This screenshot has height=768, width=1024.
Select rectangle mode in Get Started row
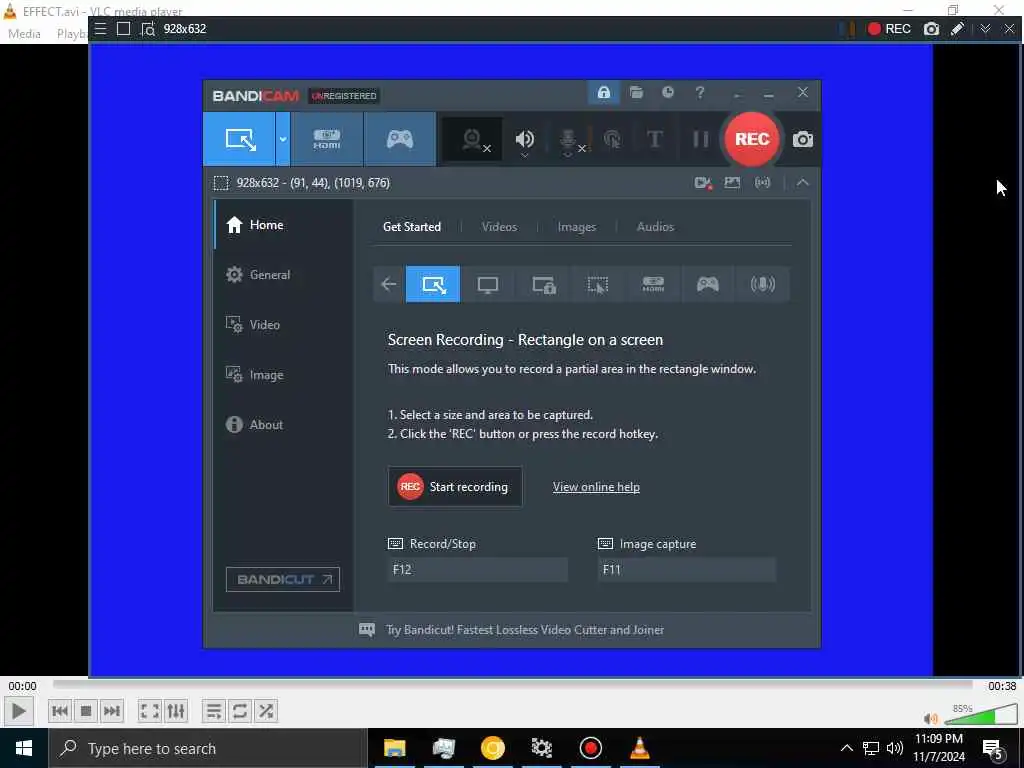(x=433, y=284)
